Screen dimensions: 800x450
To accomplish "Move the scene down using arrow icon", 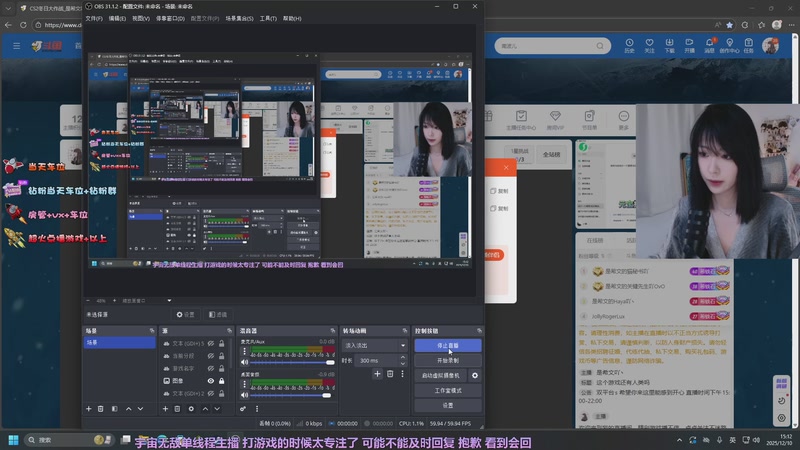I will point(140,409).
